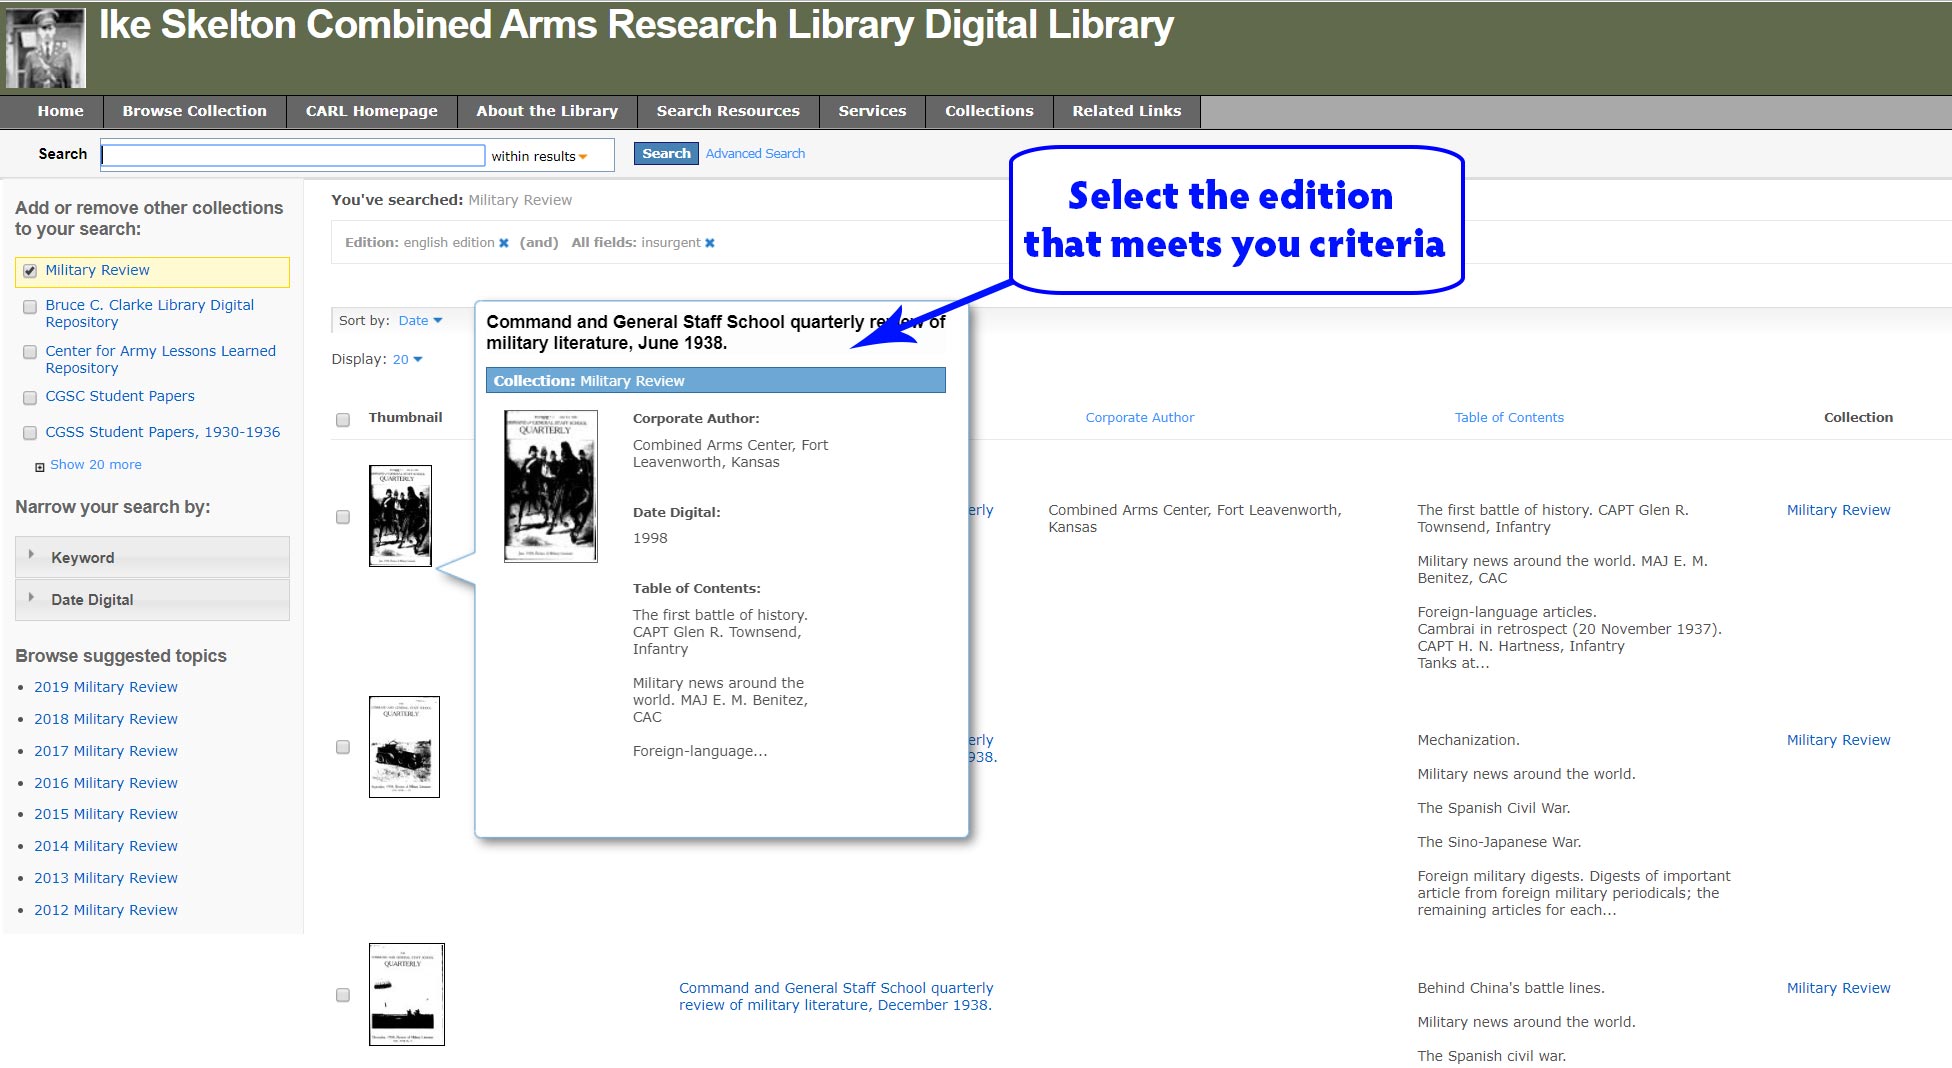Open Advanced Search link
1952x1068 pixels.
pyautogui.click(x=755, y=153)
